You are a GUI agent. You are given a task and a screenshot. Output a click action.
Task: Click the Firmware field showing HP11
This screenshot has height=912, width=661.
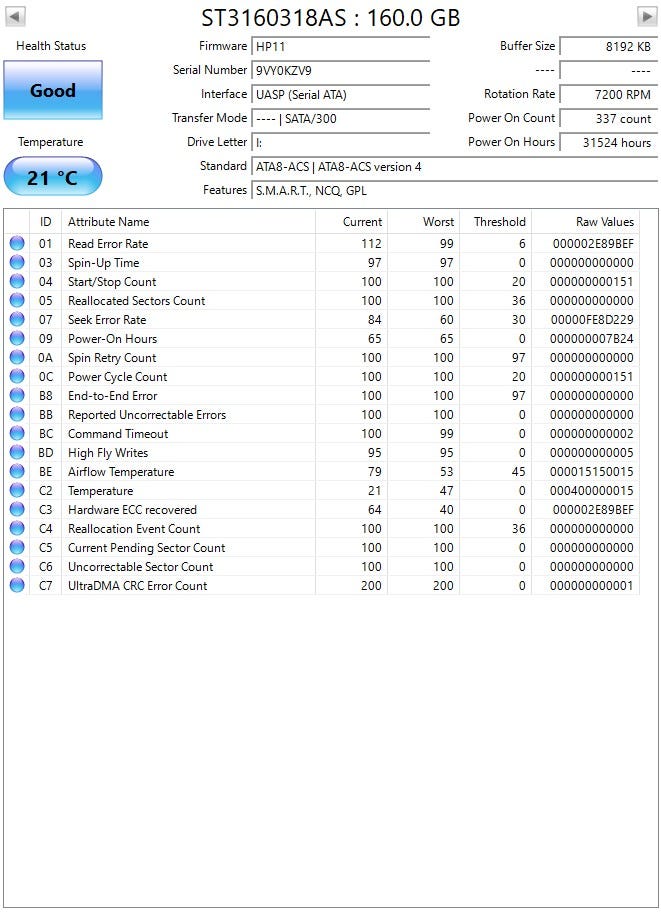point(340,47)
